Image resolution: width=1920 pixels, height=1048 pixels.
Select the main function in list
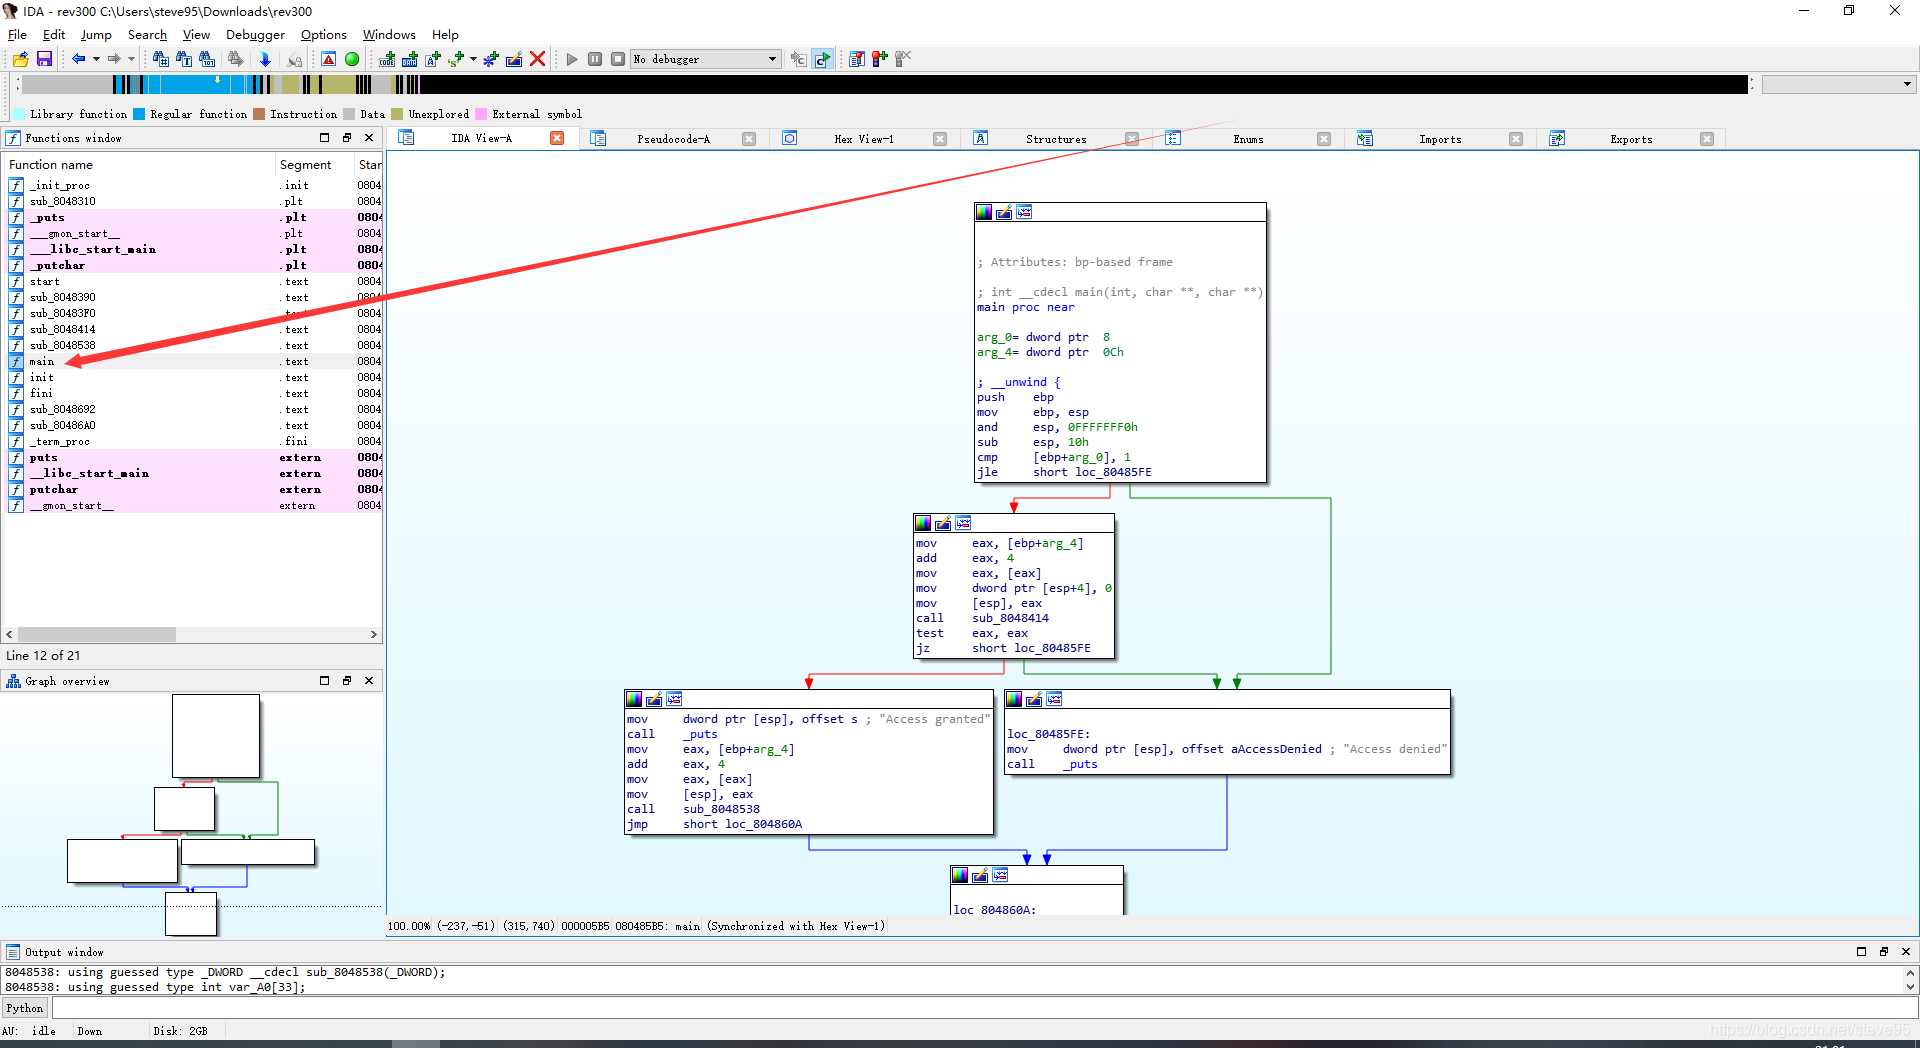pos(193,361)
